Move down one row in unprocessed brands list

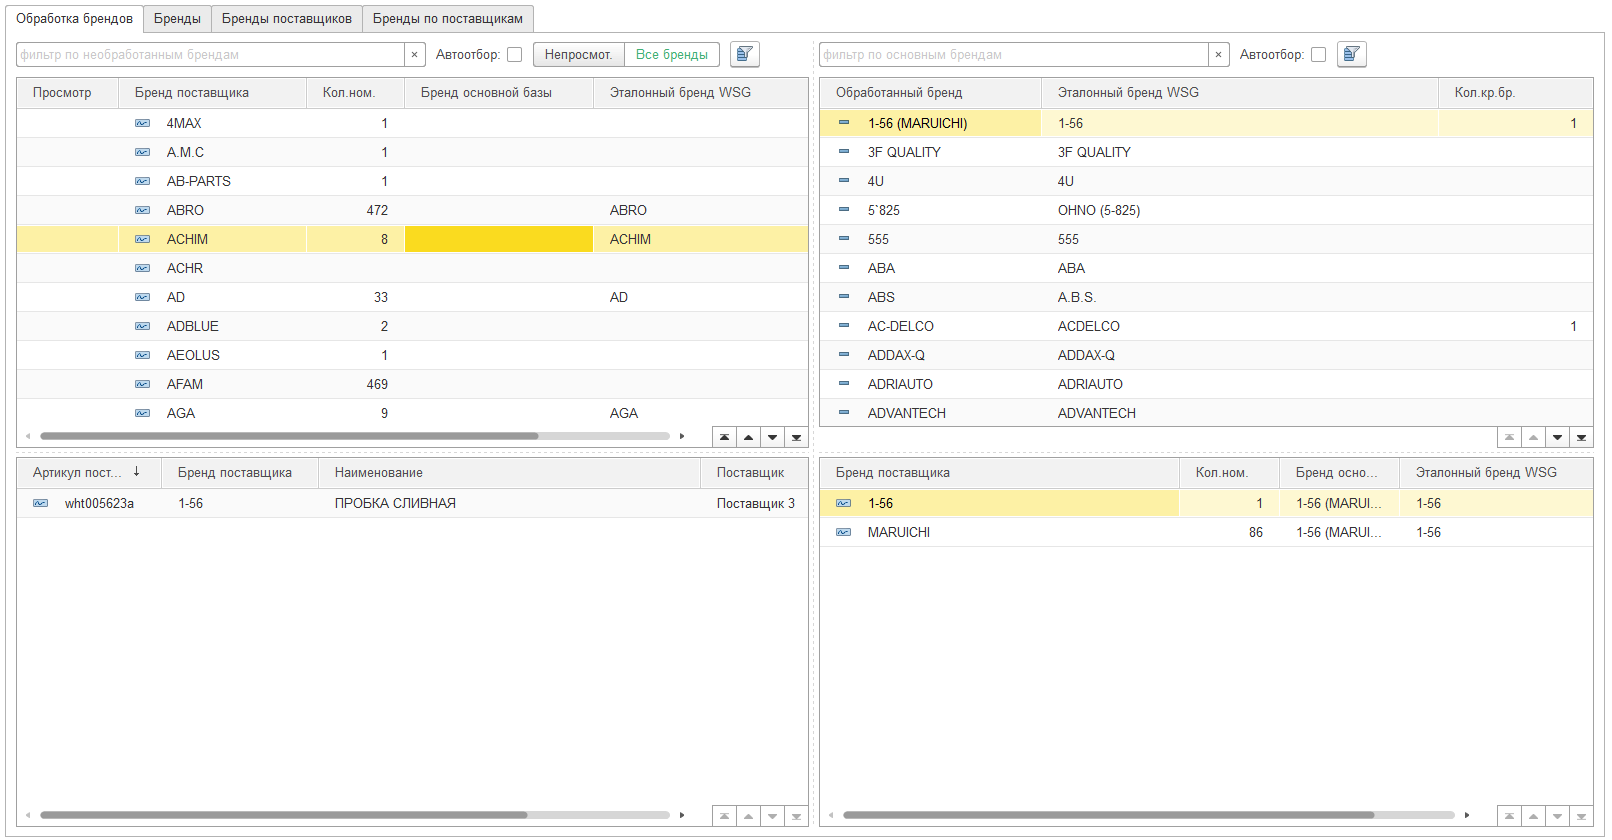pyautogui.click(x=772, y=437)
